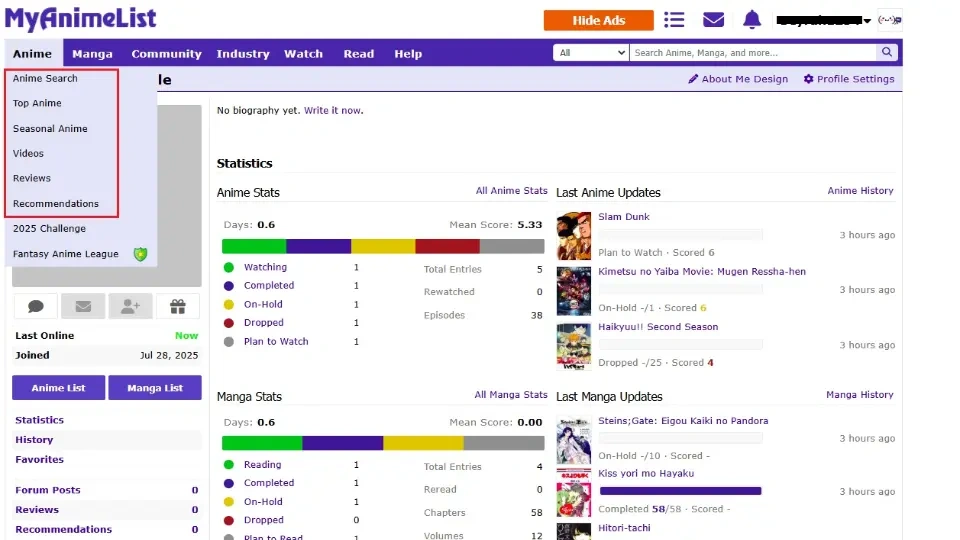Open Profile Settings link
Image resolution: width=960 pixels, height=540 pixels.
pos(849,79)
